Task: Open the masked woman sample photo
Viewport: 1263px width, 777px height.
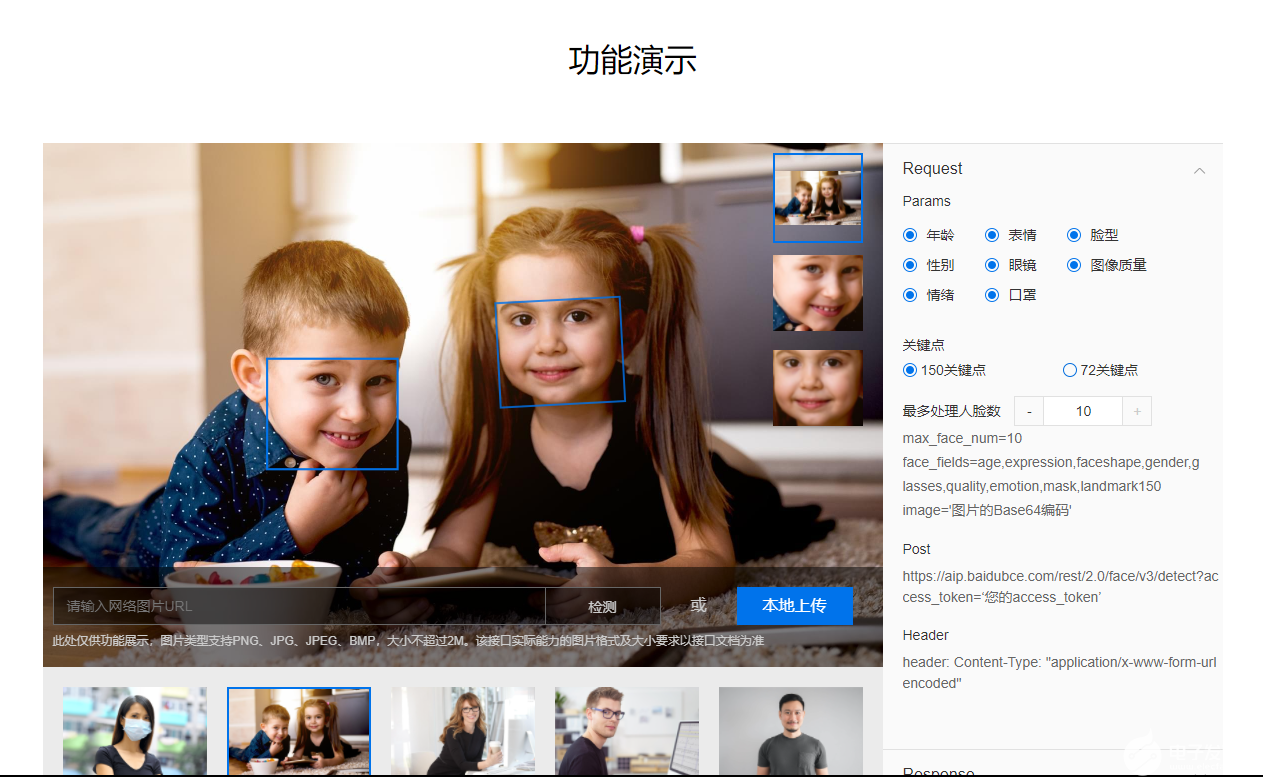Action: point(134,731)
